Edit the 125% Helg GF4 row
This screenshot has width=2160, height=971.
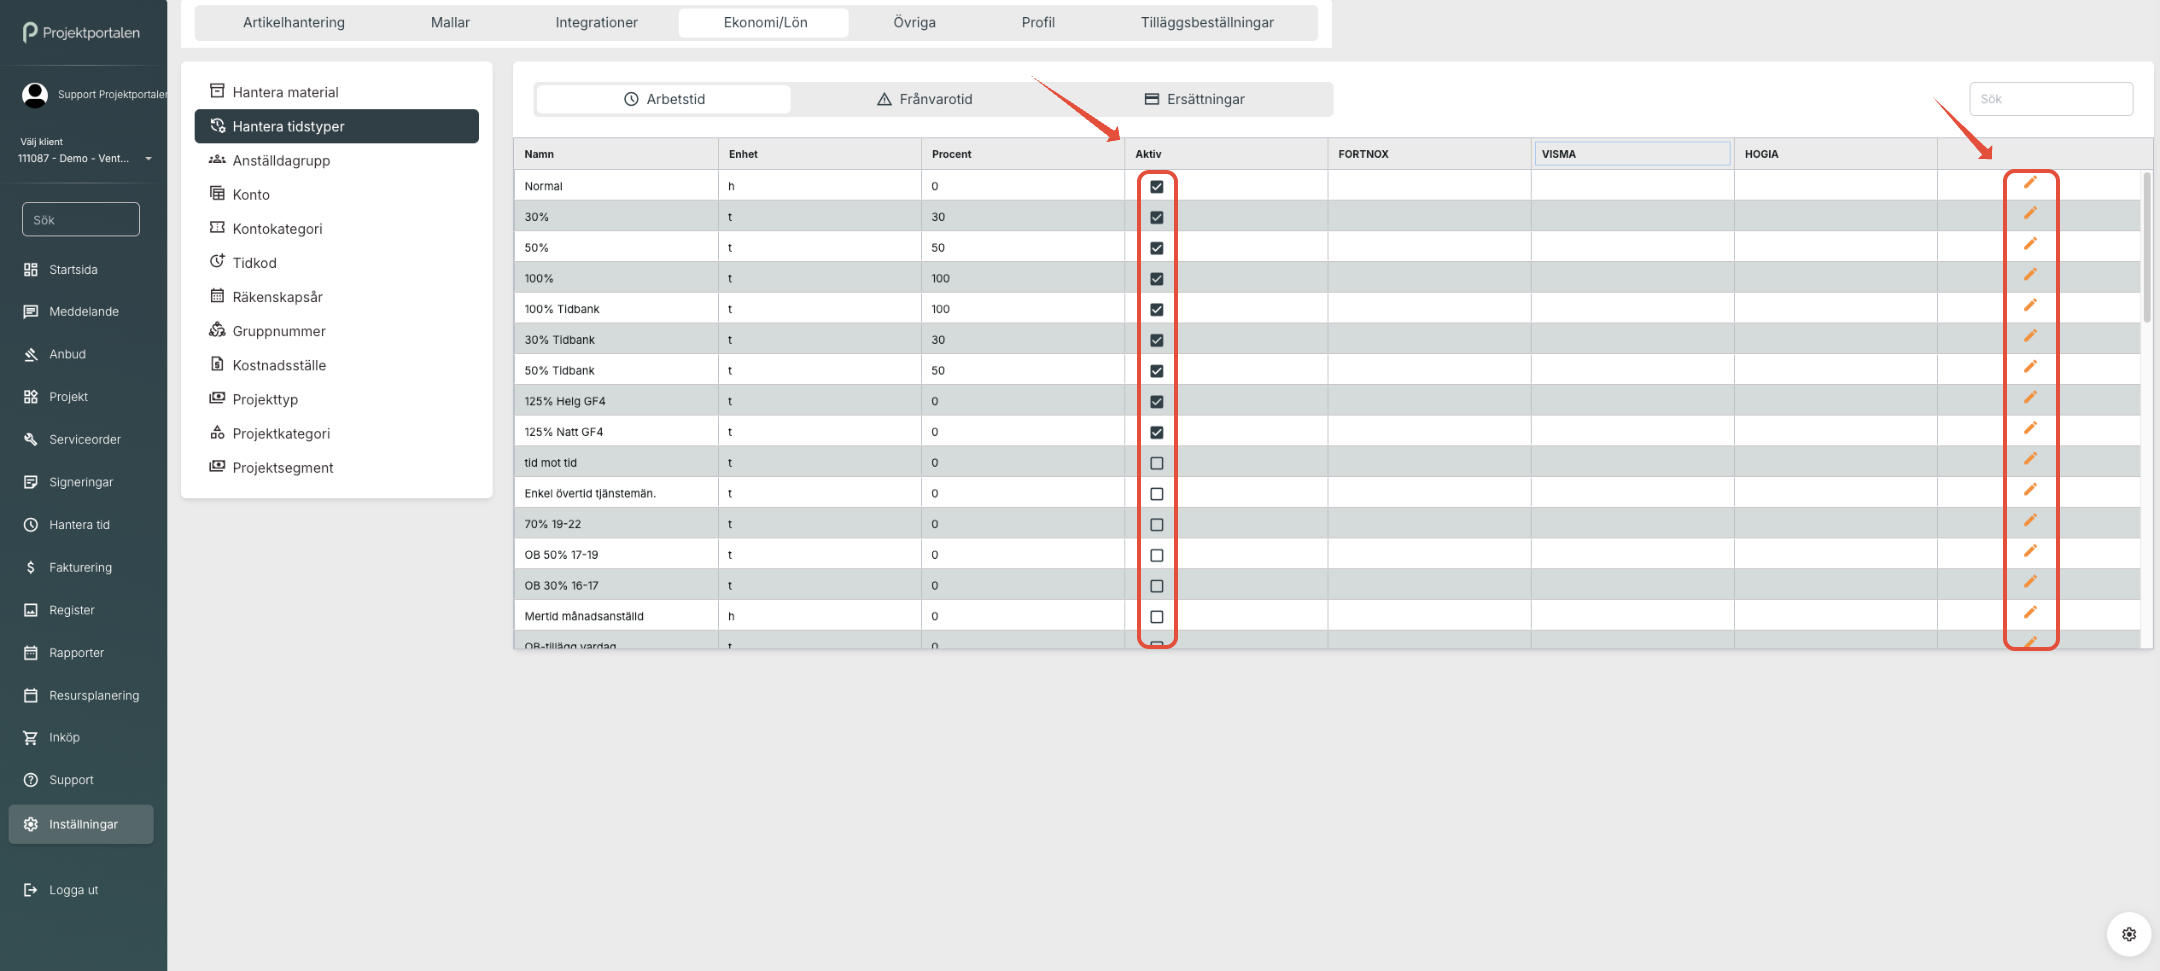click(x=2030, y=398)
